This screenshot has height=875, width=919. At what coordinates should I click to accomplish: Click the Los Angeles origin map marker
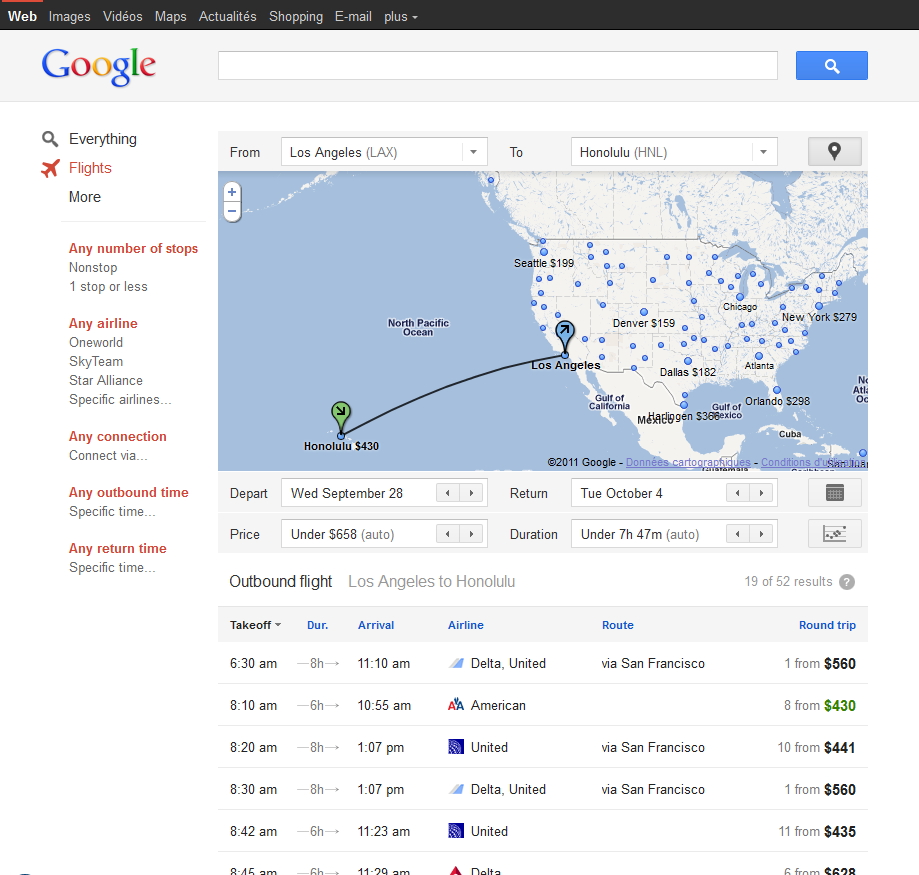click(564, 336)
